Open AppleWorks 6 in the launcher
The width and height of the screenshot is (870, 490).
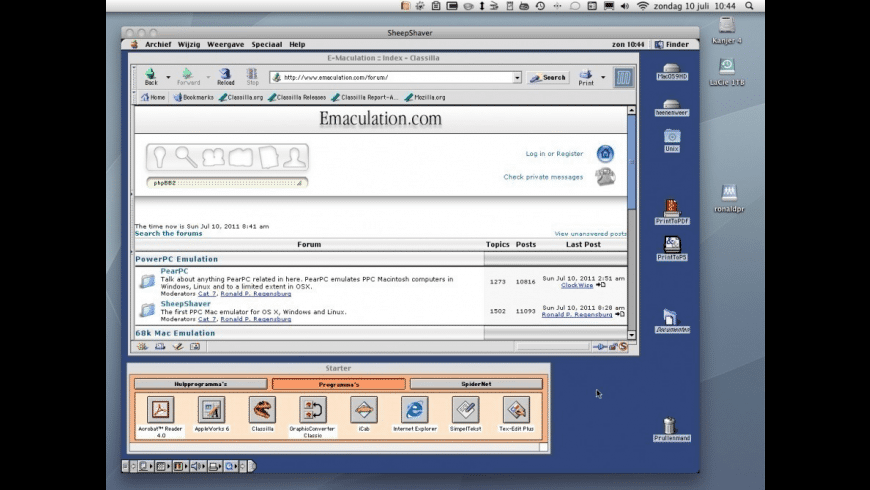[211, 409]
